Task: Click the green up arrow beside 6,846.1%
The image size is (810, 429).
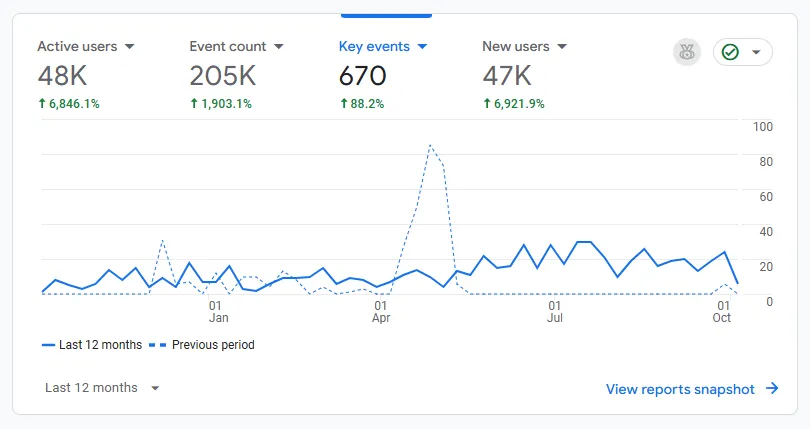Action: point(42,103)
